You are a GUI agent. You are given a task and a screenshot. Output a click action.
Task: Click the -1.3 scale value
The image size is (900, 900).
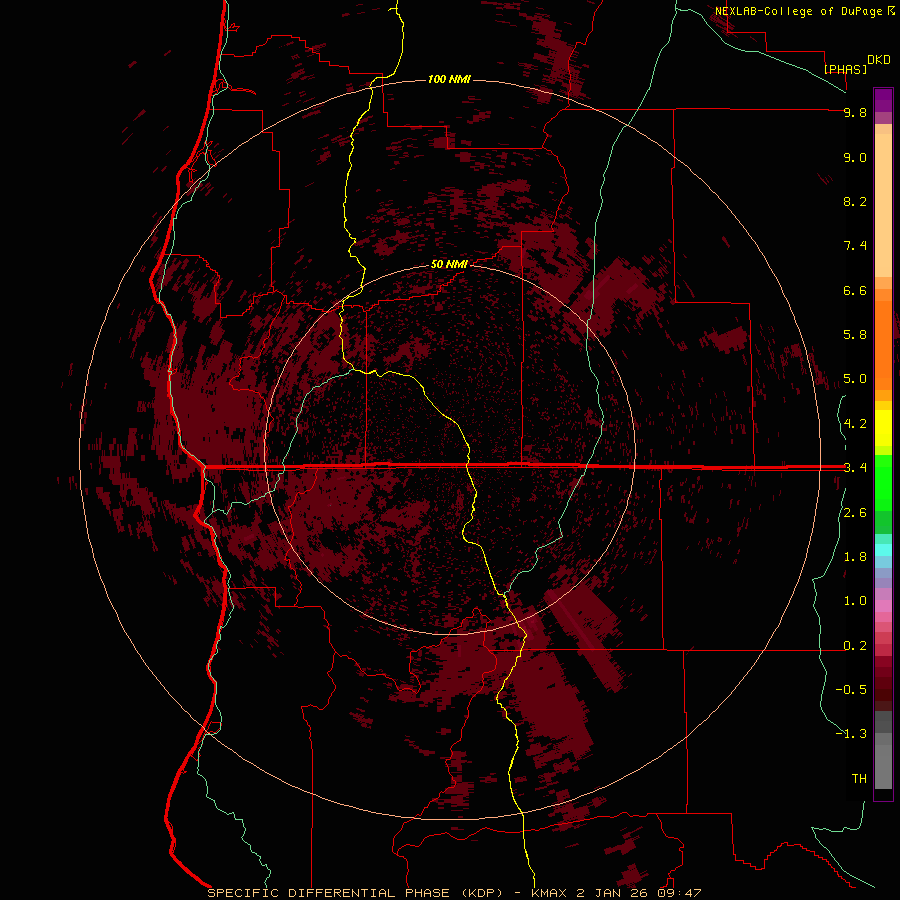pyautogui.click(x=851, y=734)
